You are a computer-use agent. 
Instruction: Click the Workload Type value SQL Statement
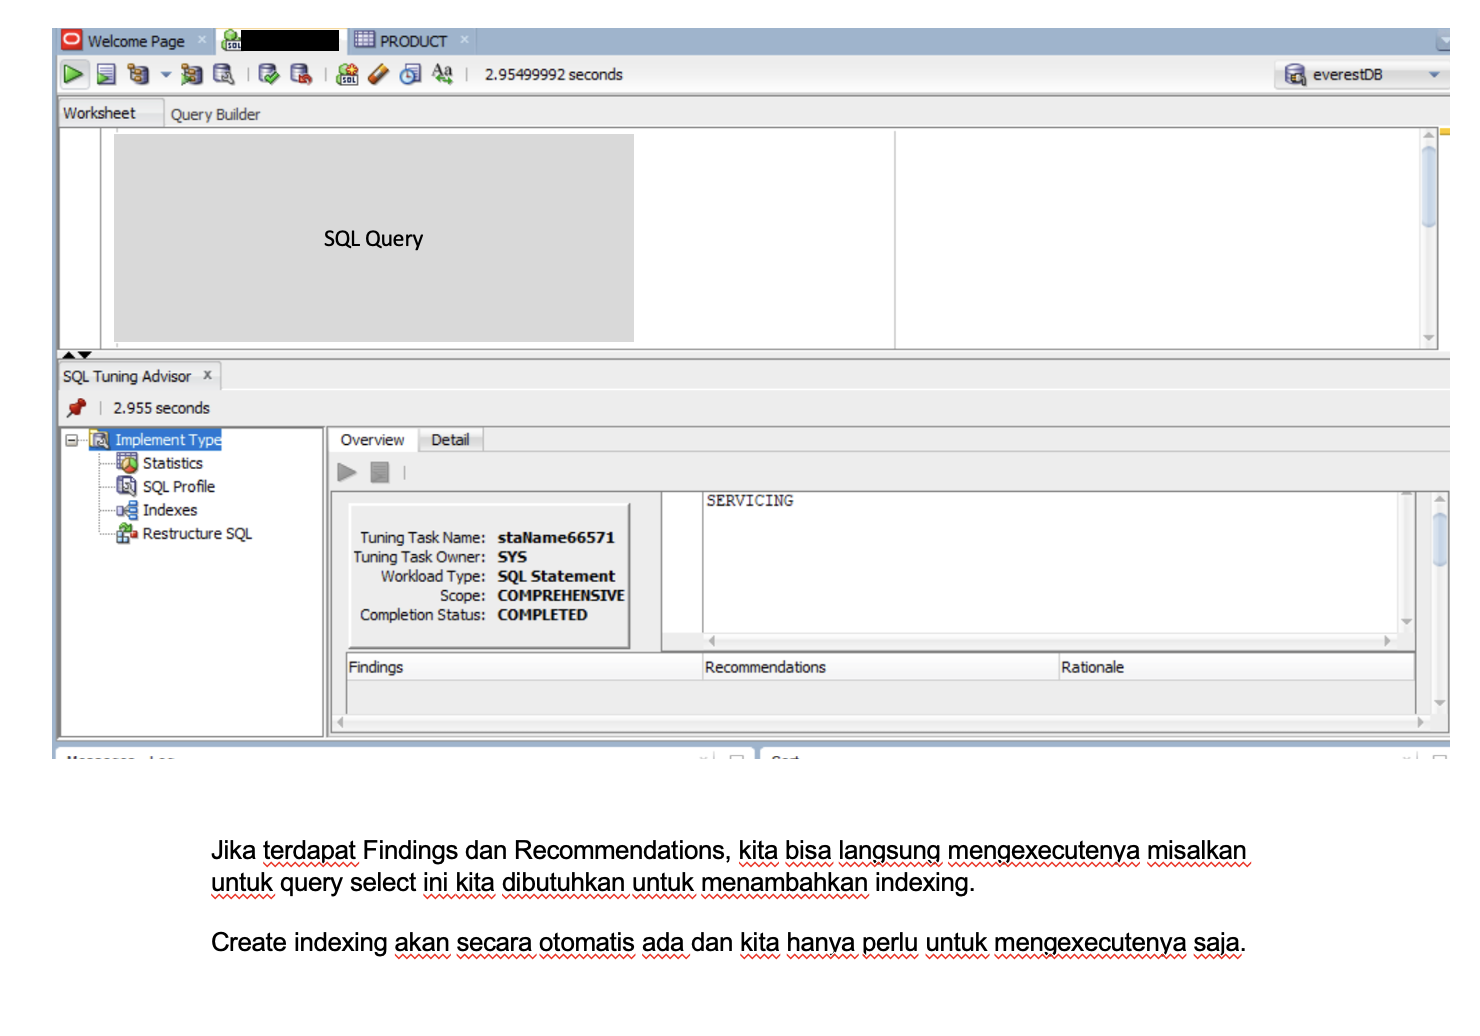pyautogui.click(x=556, y=576)
